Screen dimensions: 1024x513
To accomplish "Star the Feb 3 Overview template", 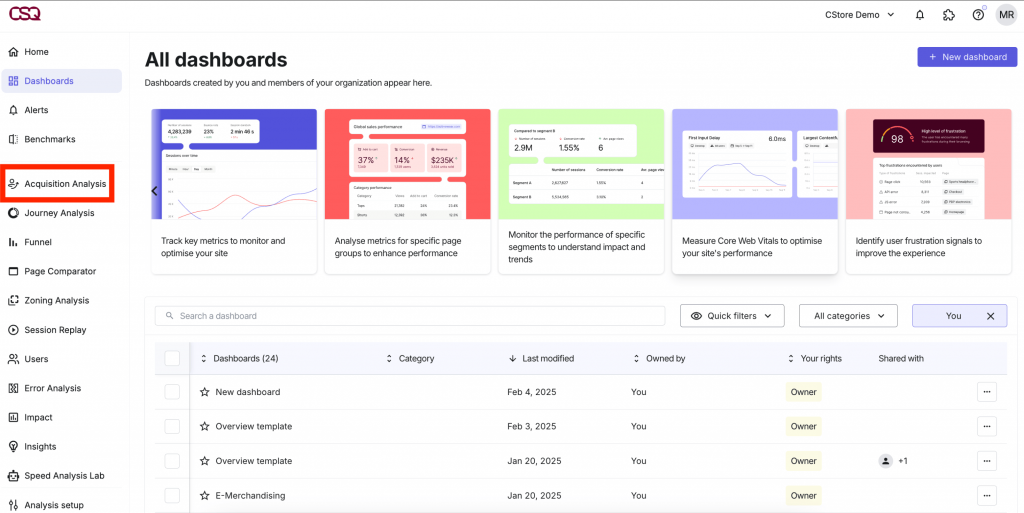I will [x=204, y=426].
